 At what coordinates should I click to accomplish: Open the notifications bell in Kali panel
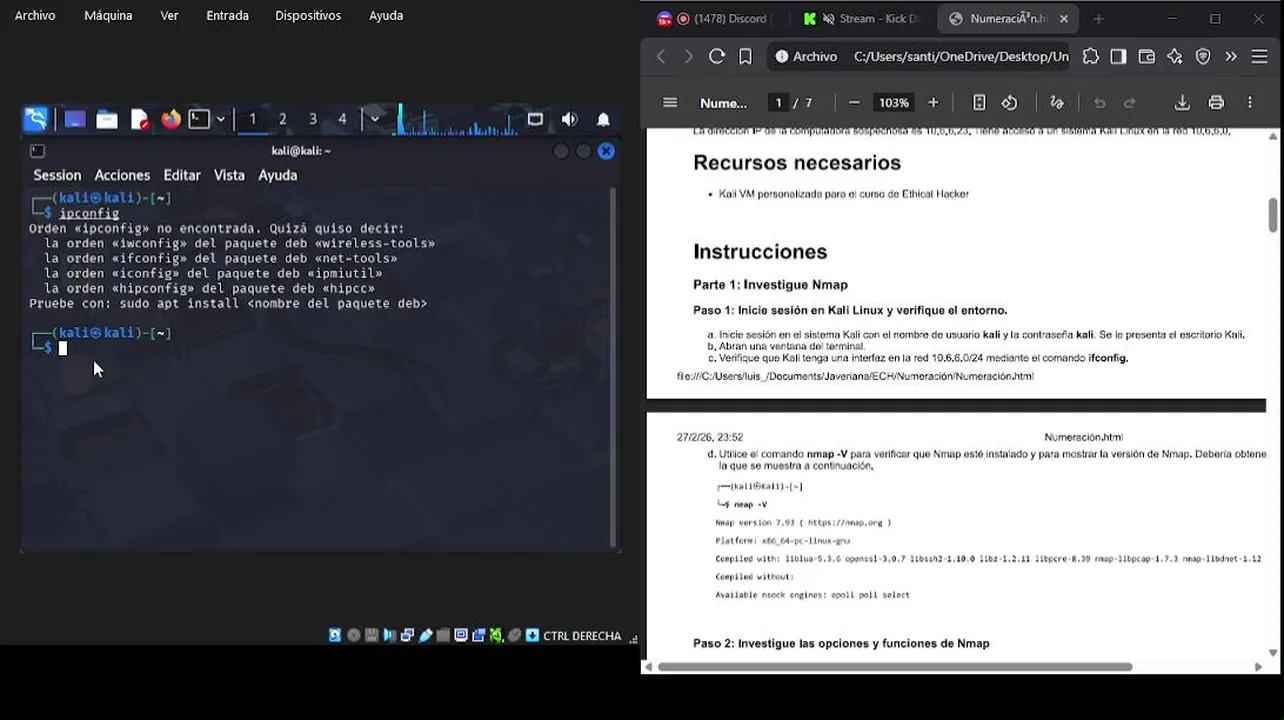pos(603,119)
